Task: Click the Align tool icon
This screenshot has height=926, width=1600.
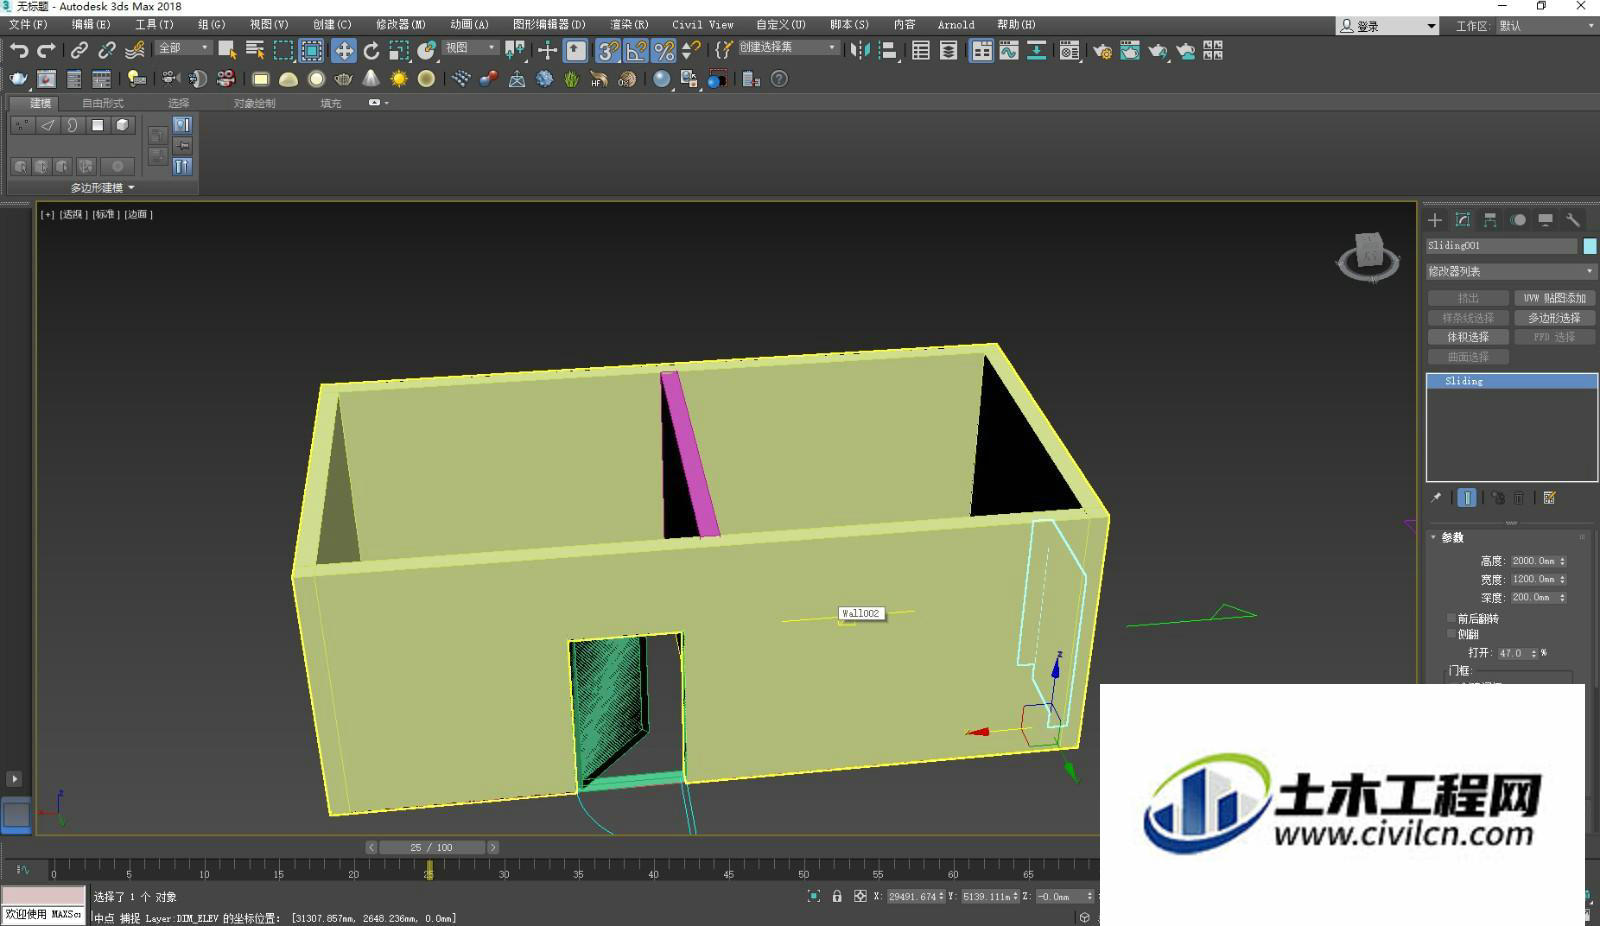Action: pos(887,50)
